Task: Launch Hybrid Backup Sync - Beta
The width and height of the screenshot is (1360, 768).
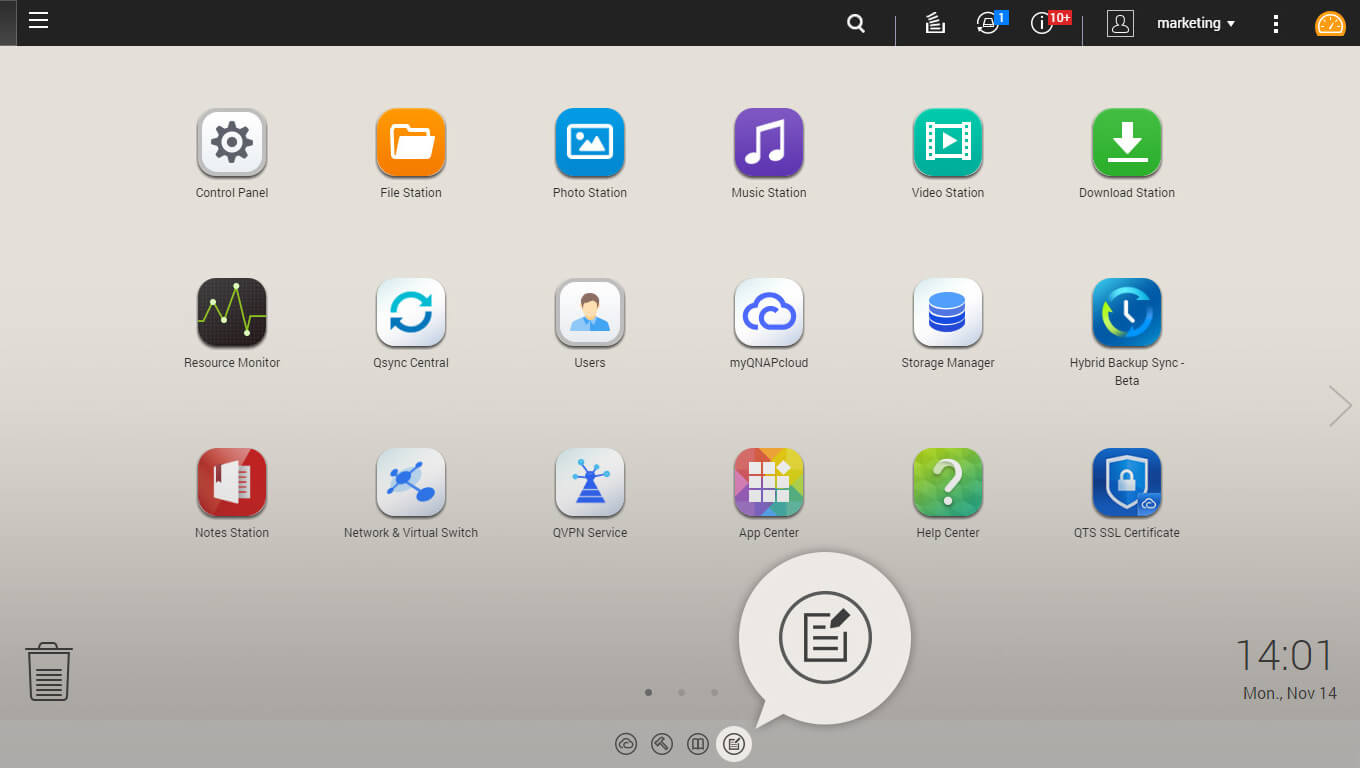Action: click(1126, 312)
